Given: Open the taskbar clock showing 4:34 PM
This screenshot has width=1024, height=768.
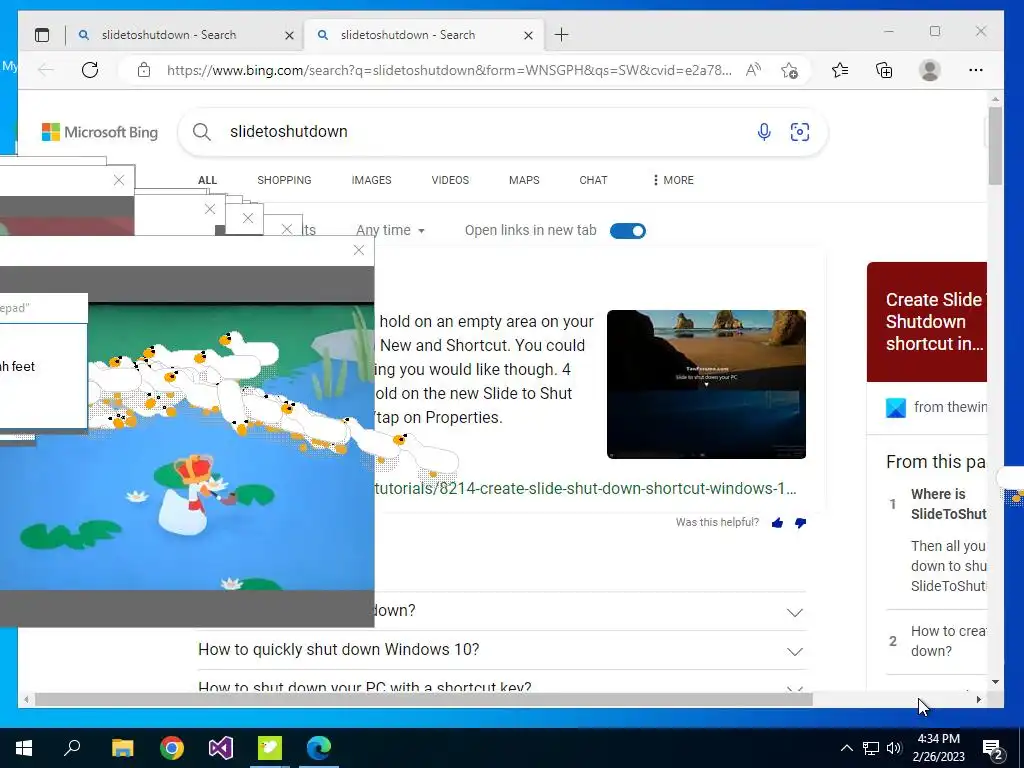Looking at the screenshot, I should pyautogui.click(x=938, y=748).
